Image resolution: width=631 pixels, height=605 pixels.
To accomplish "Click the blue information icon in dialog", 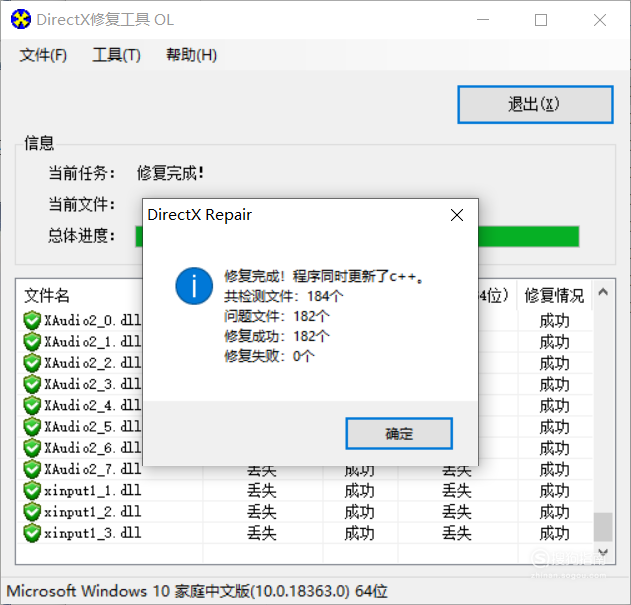I will coord(194,286).
